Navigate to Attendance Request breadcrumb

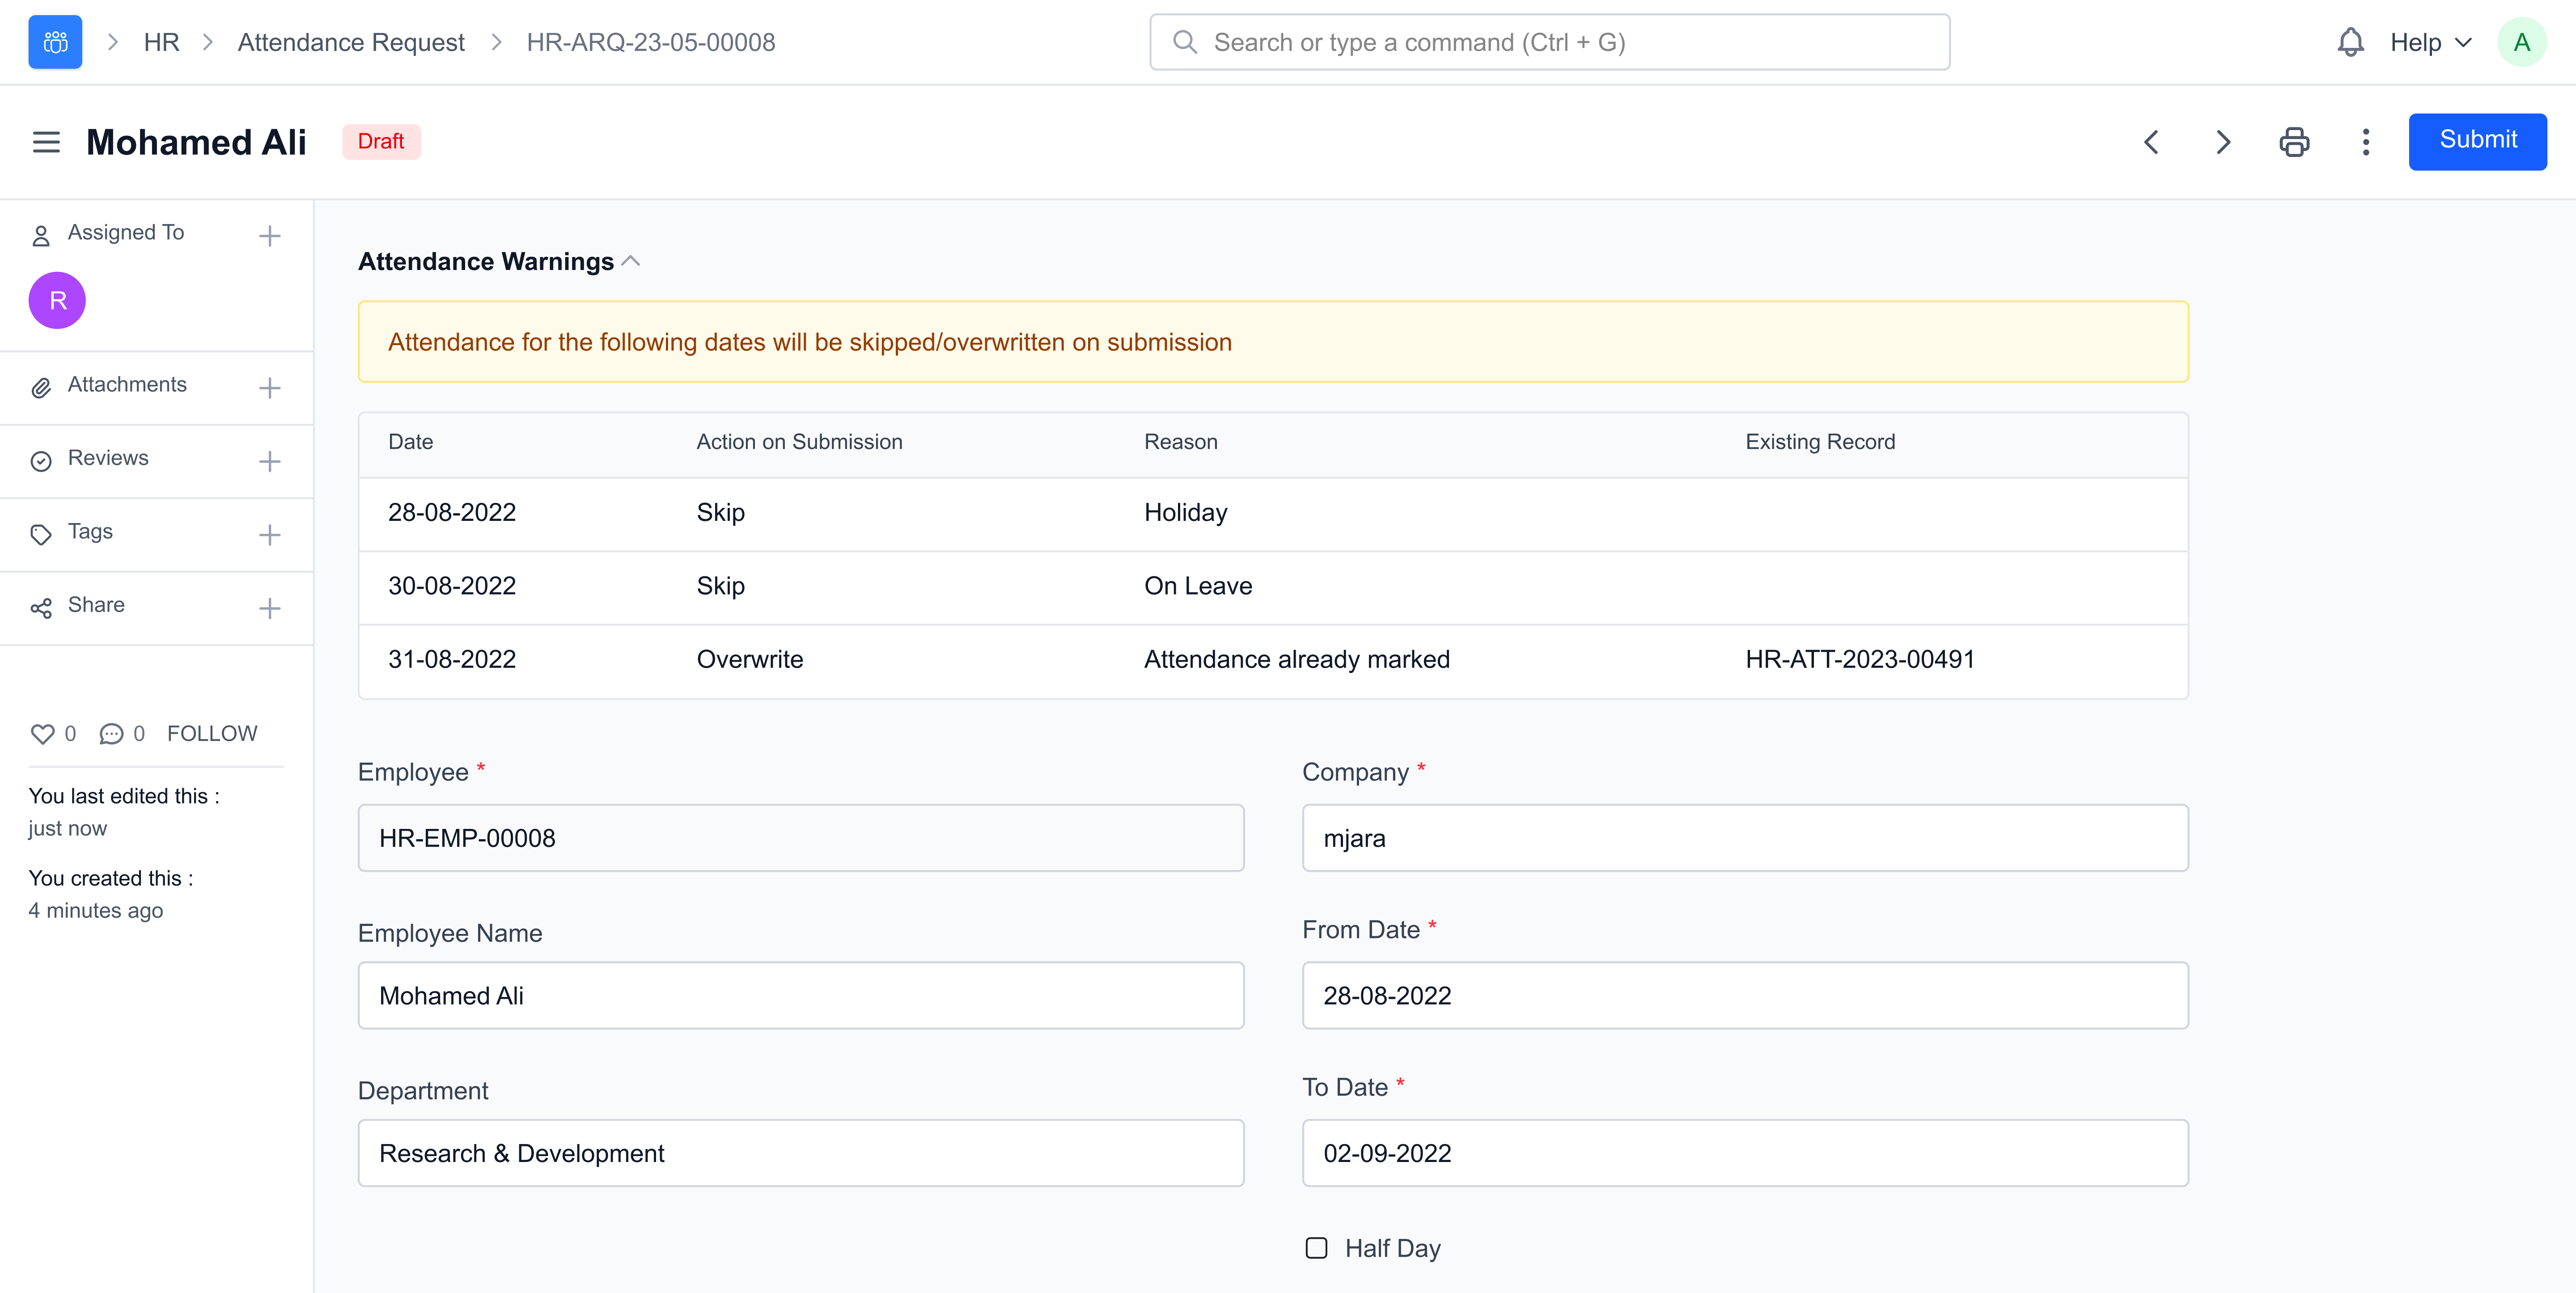(351, 42)
